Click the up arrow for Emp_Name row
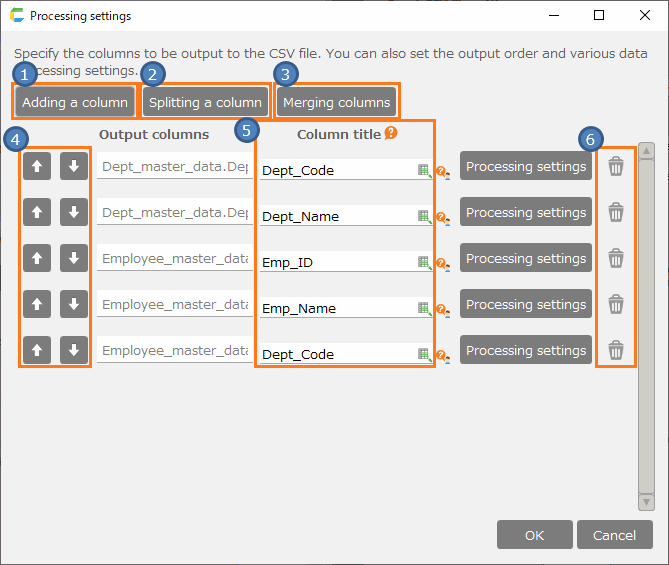The width and height of the screenshot is (669, 565). coord(36,305)
